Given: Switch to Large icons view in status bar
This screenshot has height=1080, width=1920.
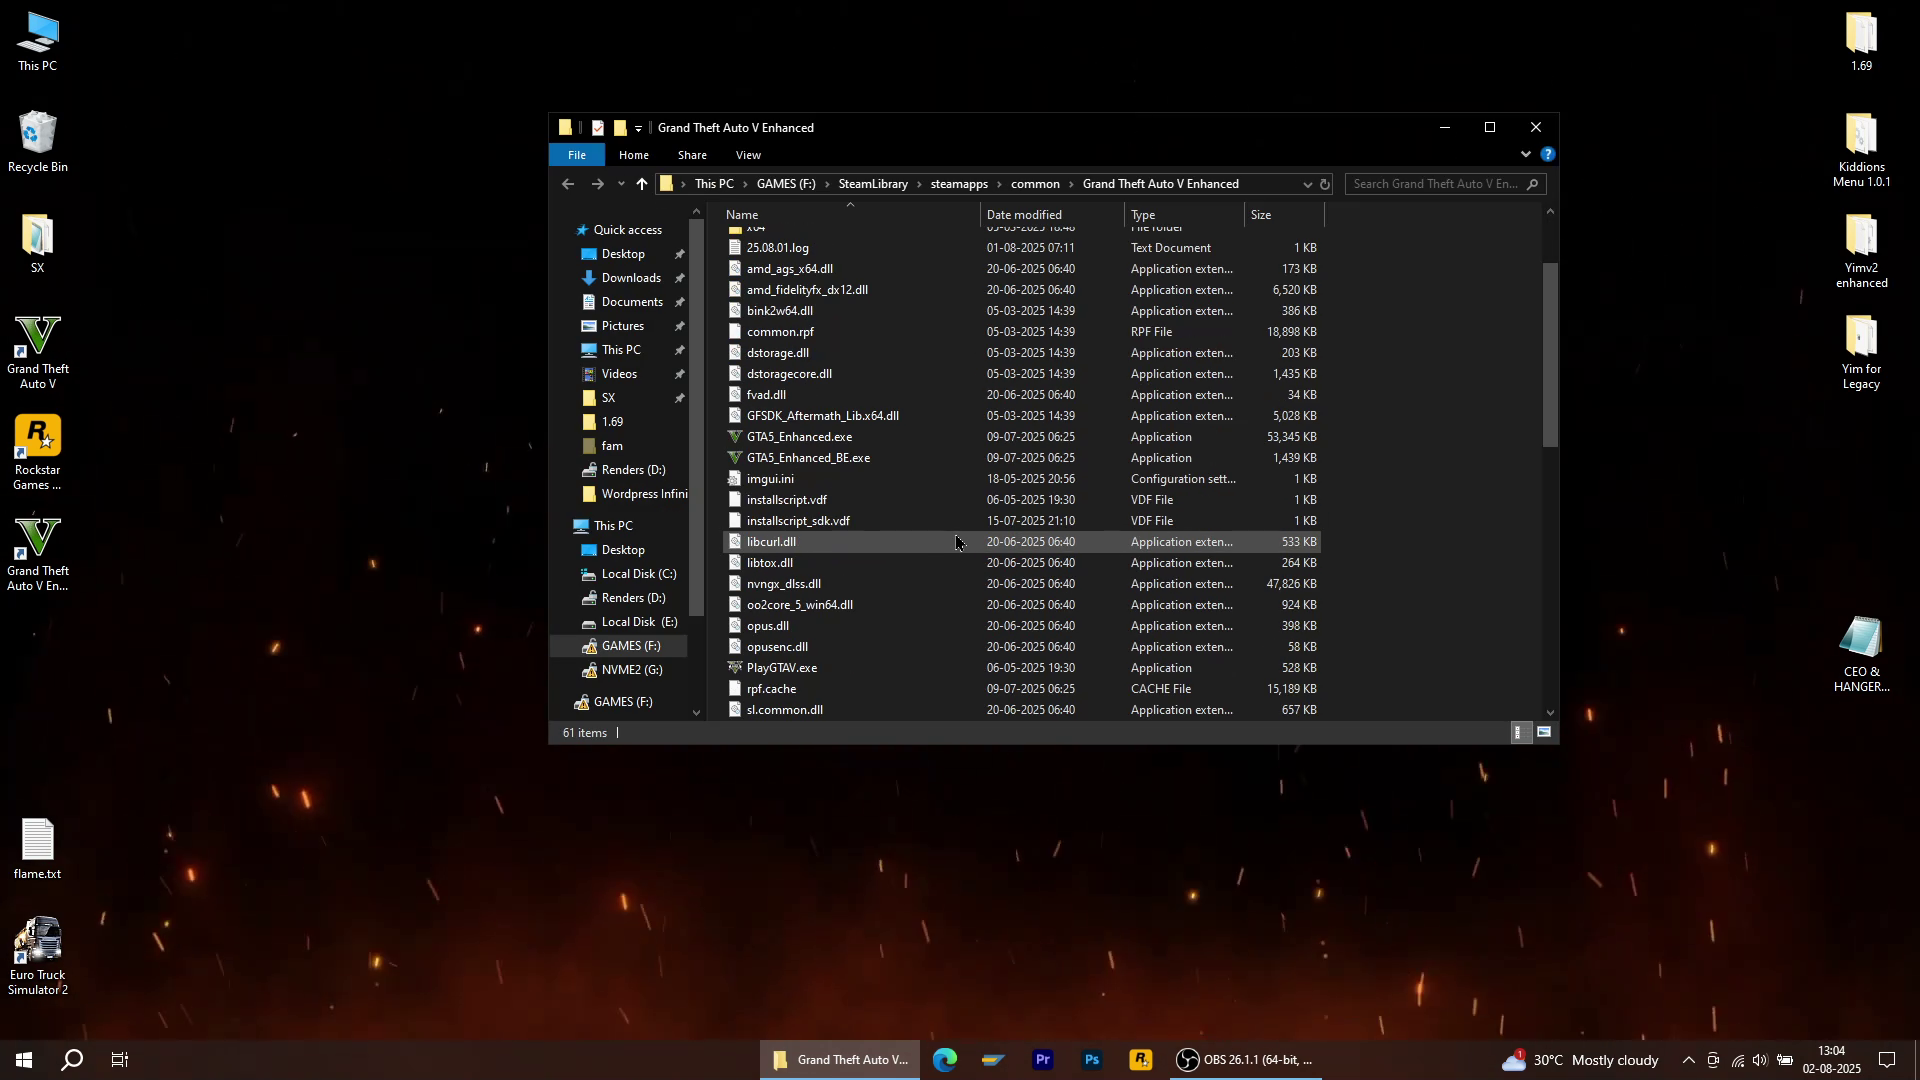Looking at the screenshot, I should (x=1544, y=733).
